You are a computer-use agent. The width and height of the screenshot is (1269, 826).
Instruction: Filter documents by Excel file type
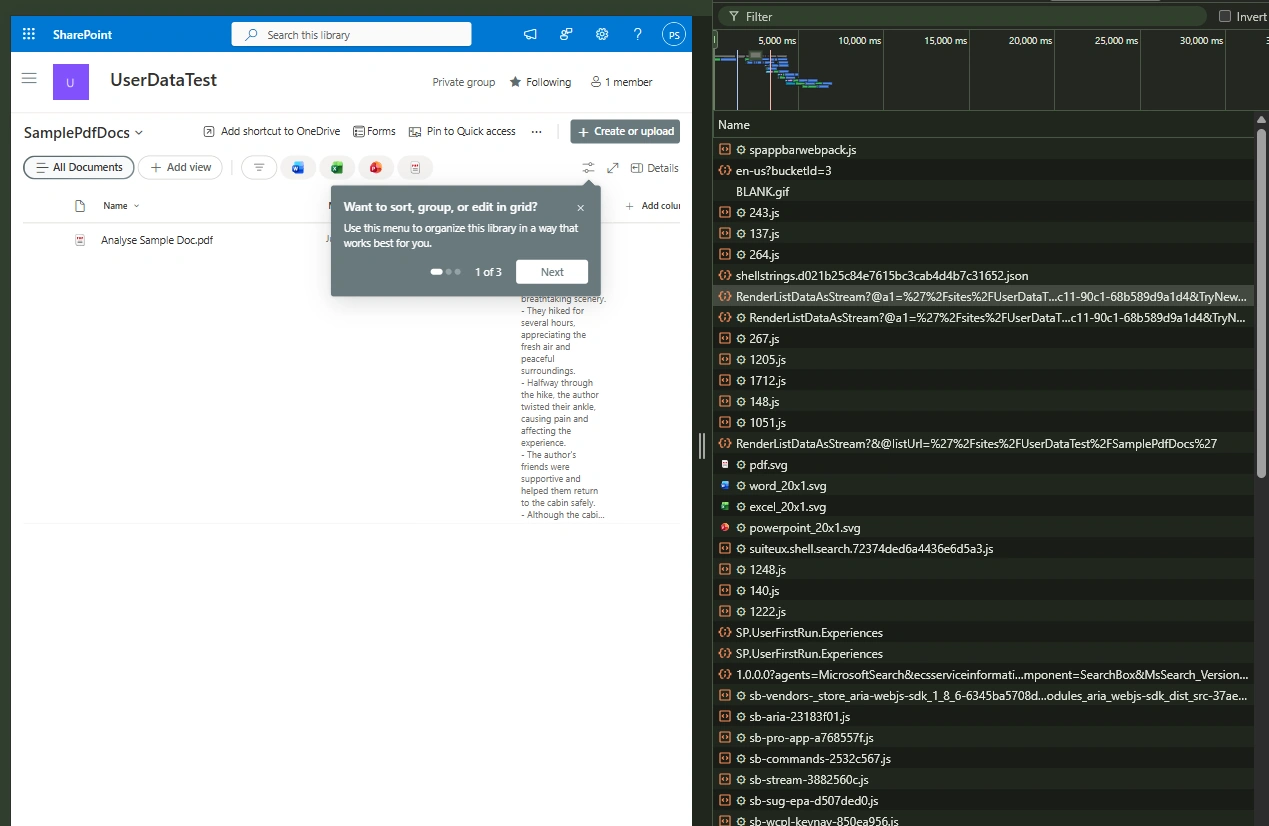337,168
